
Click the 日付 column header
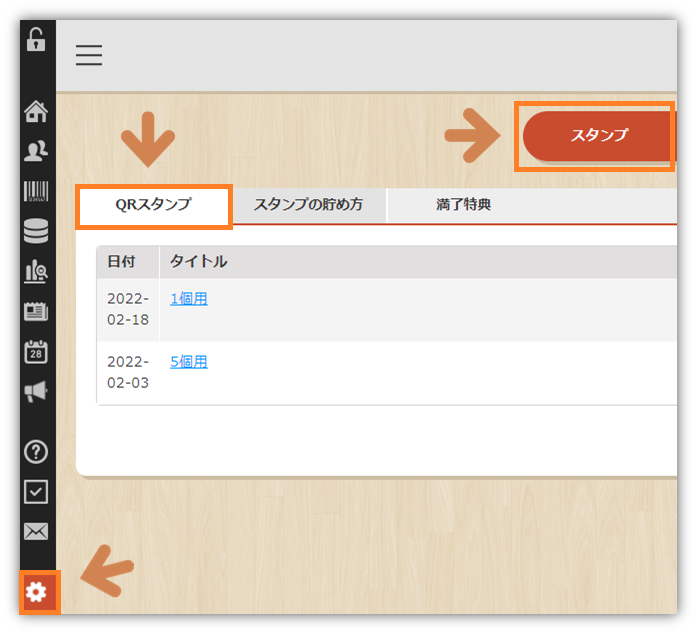128,262
